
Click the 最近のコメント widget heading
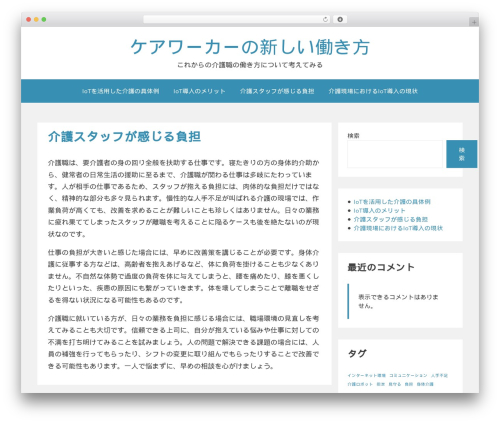click(x=381, y=267)
